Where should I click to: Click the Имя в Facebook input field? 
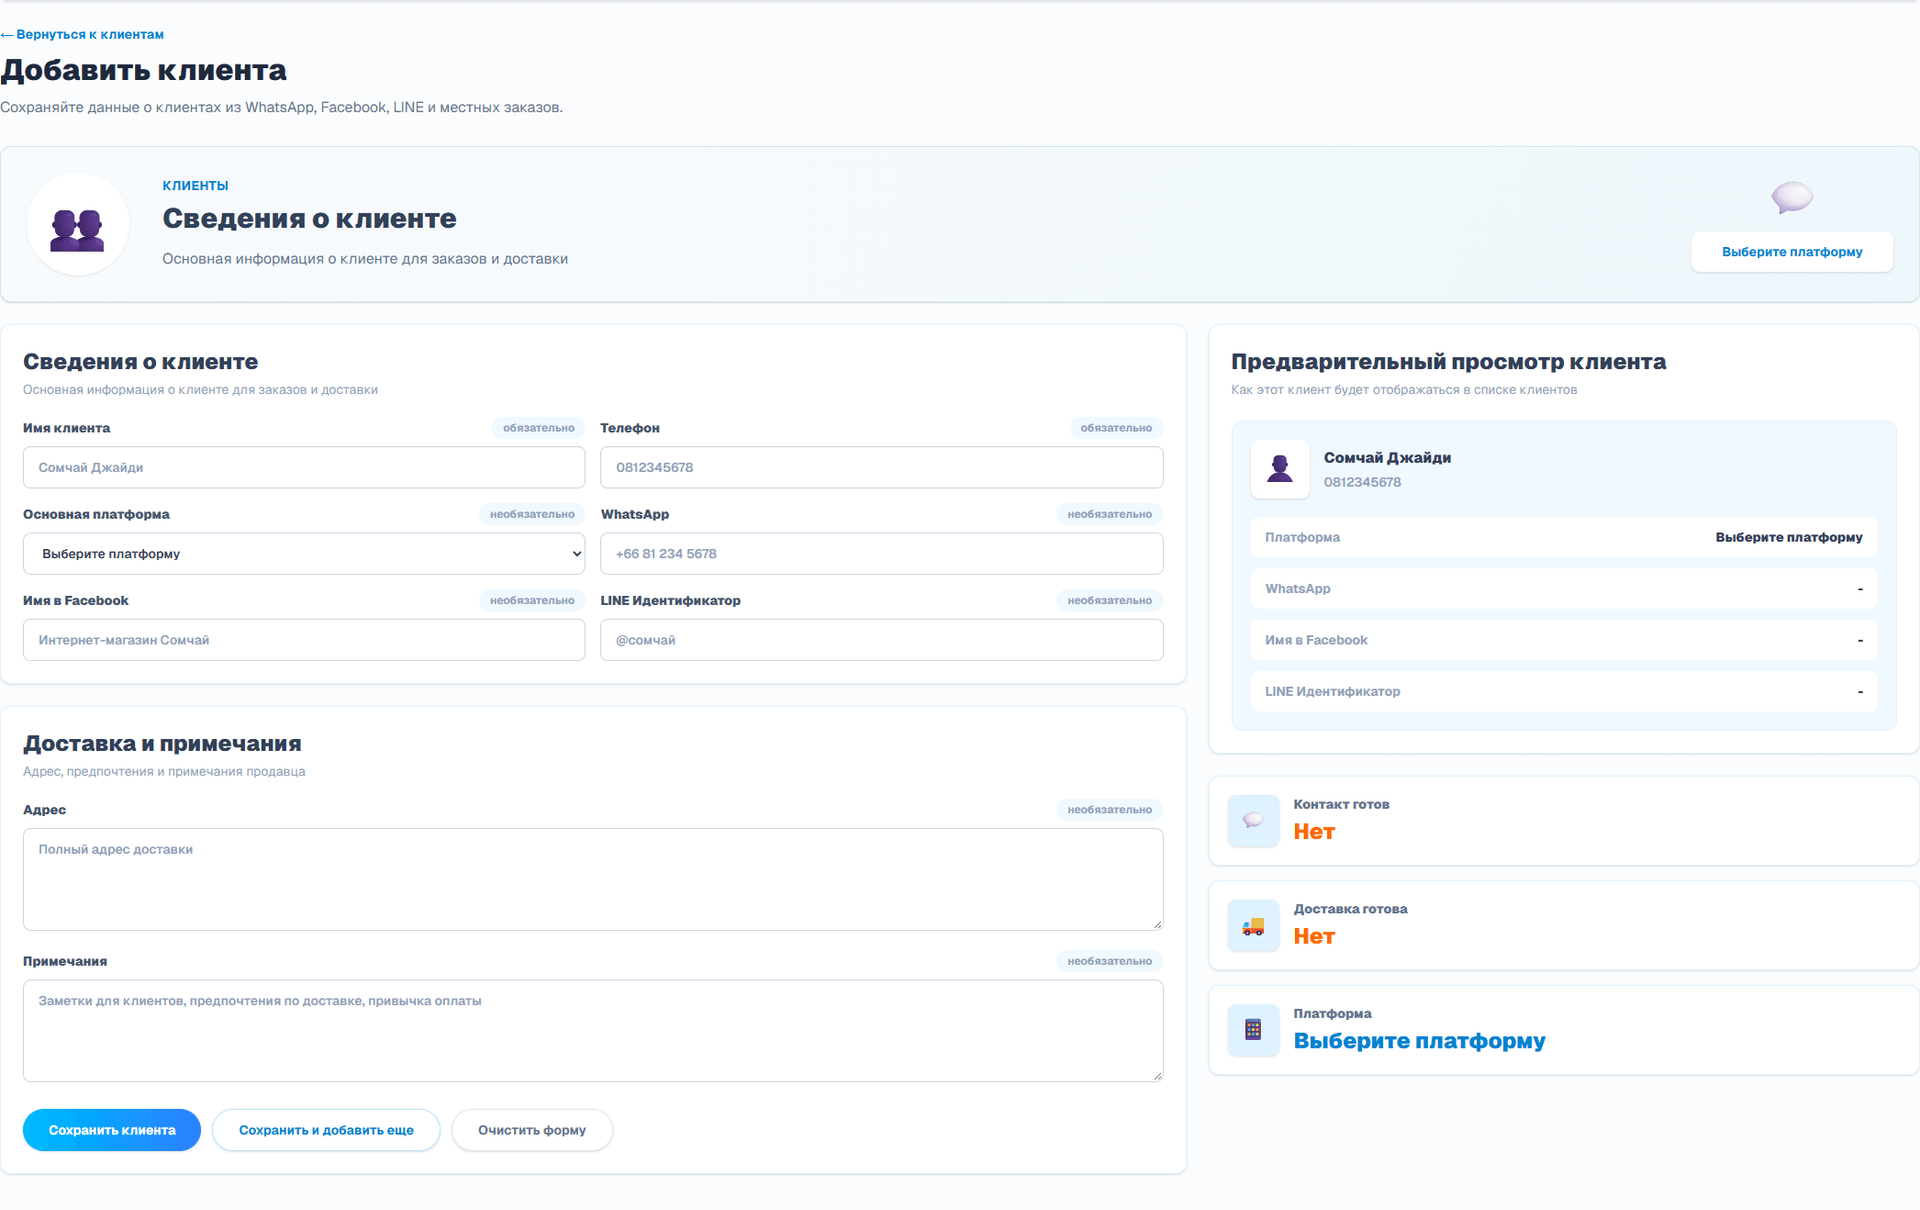click(304, 640)
